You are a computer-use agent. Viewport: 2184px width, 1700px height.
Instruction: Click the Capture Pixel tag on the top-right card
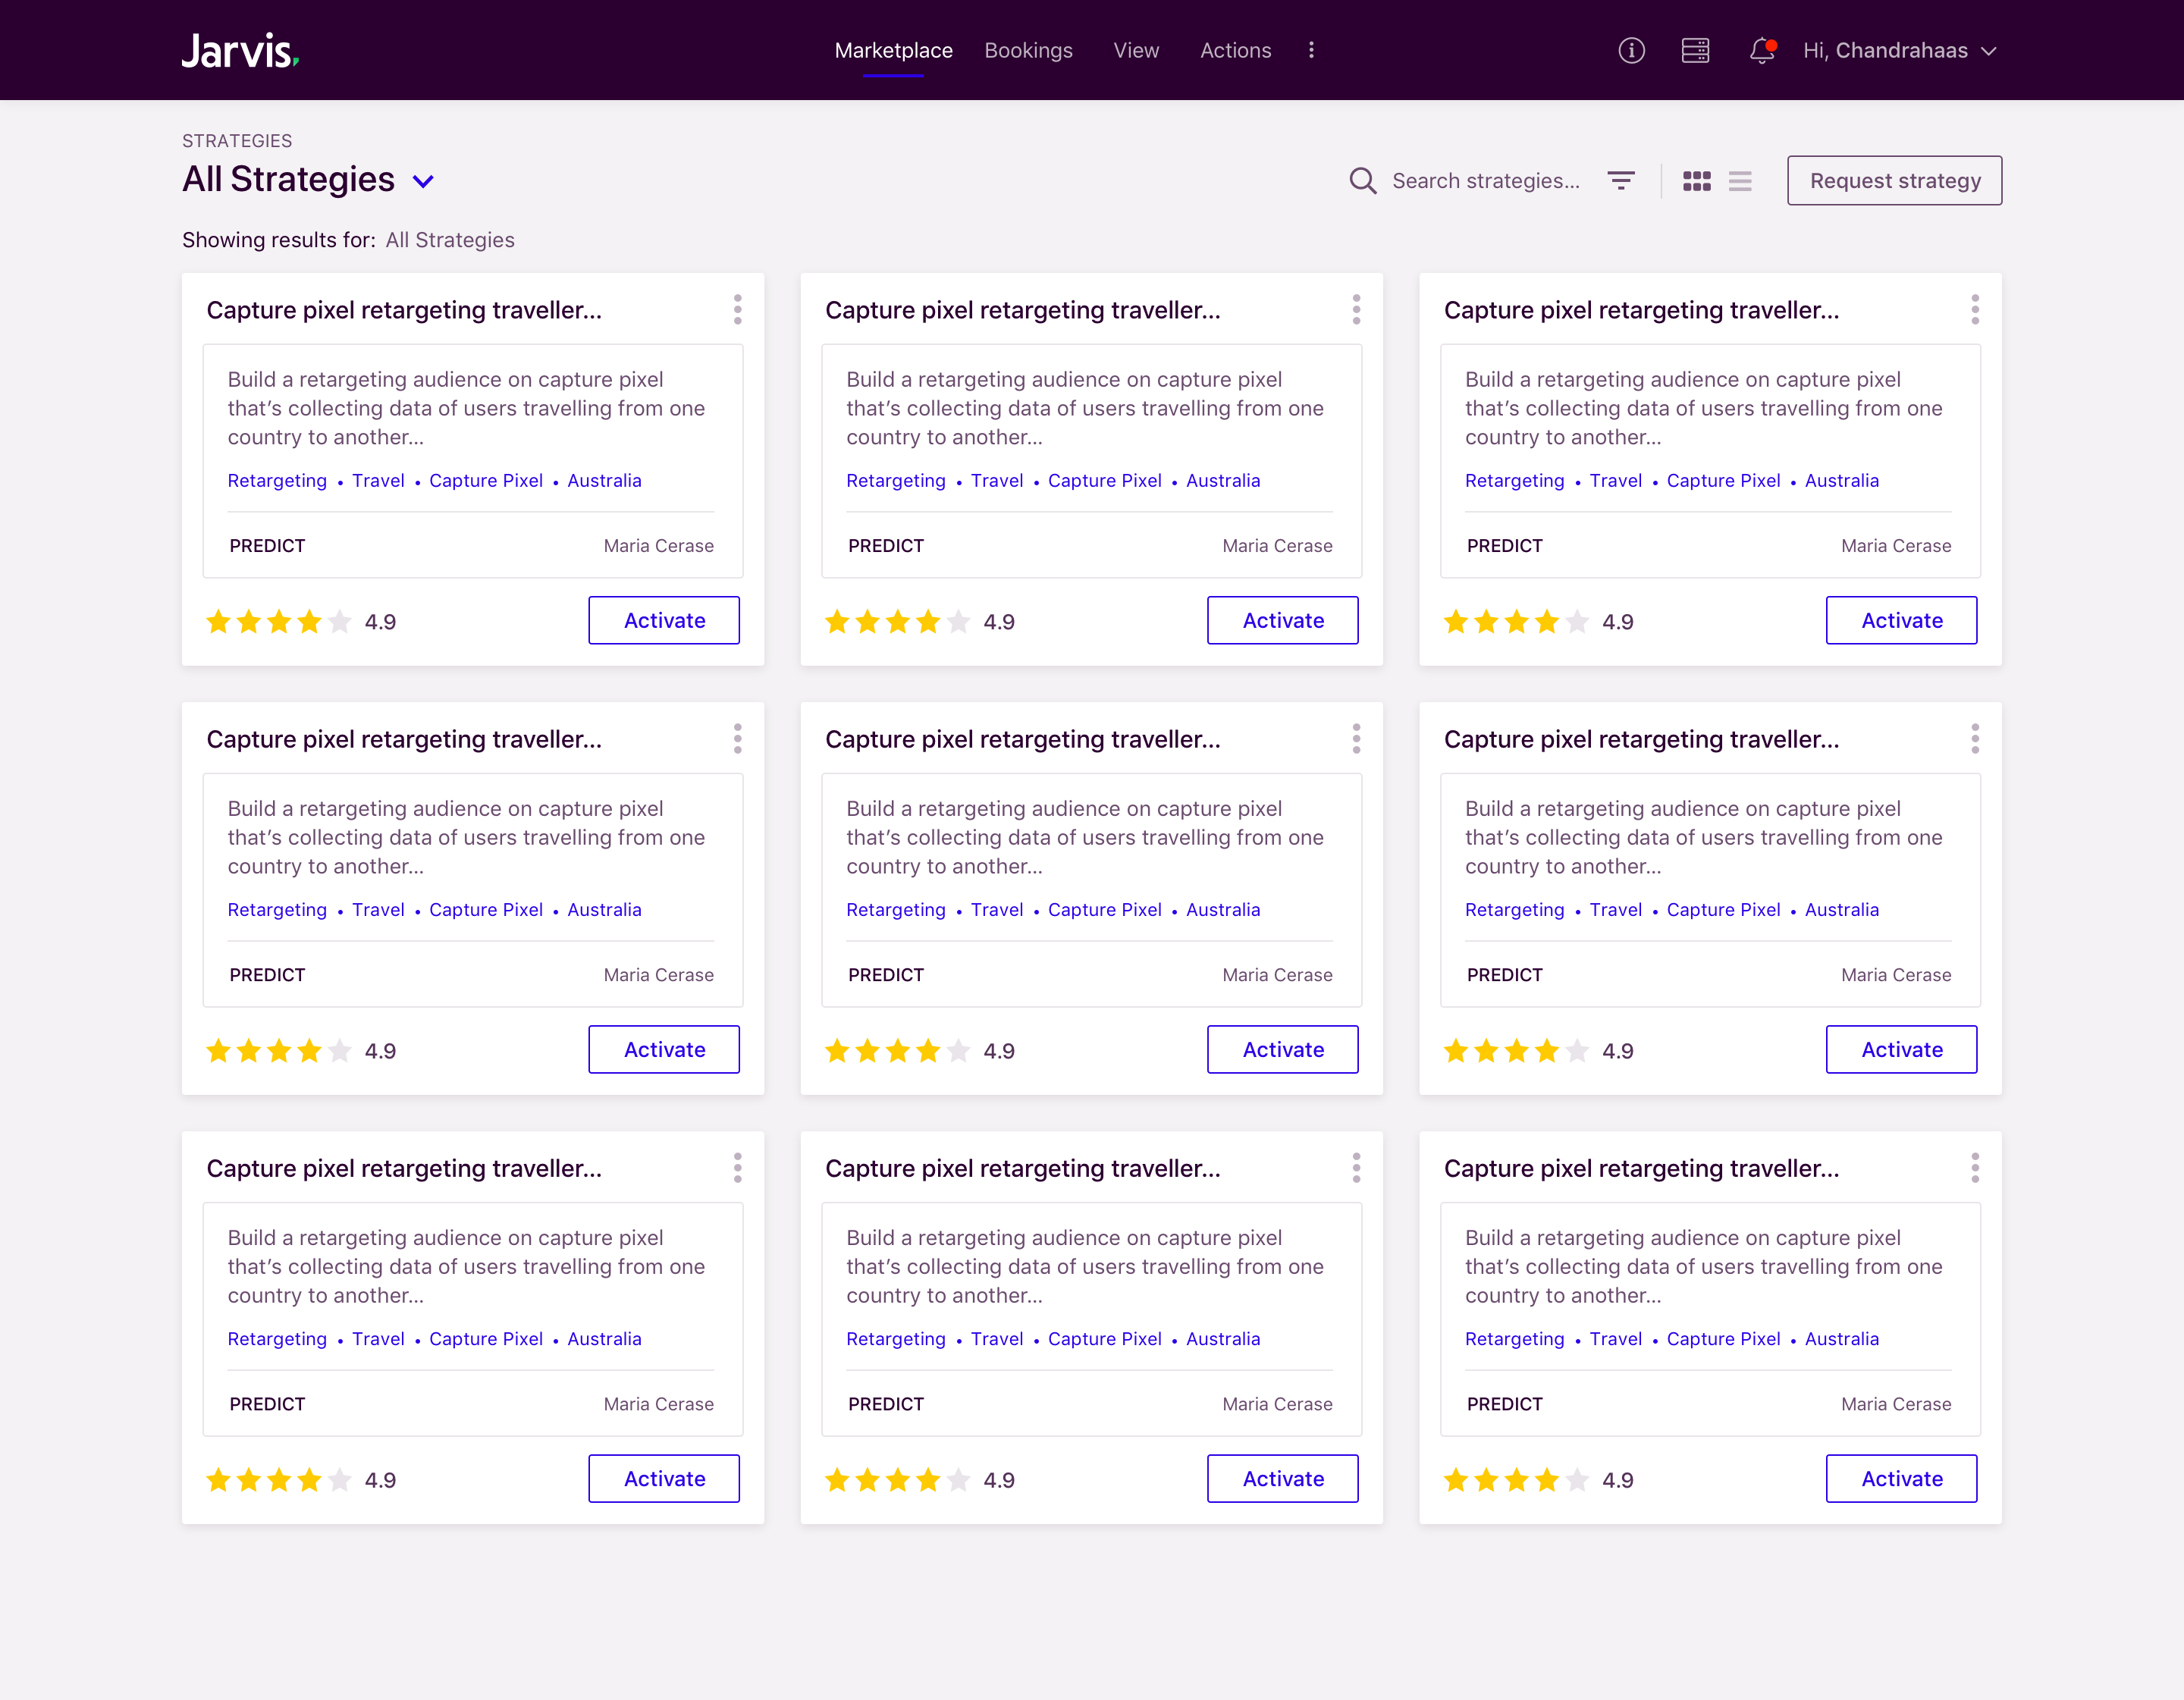click(x=1723, y=481)
